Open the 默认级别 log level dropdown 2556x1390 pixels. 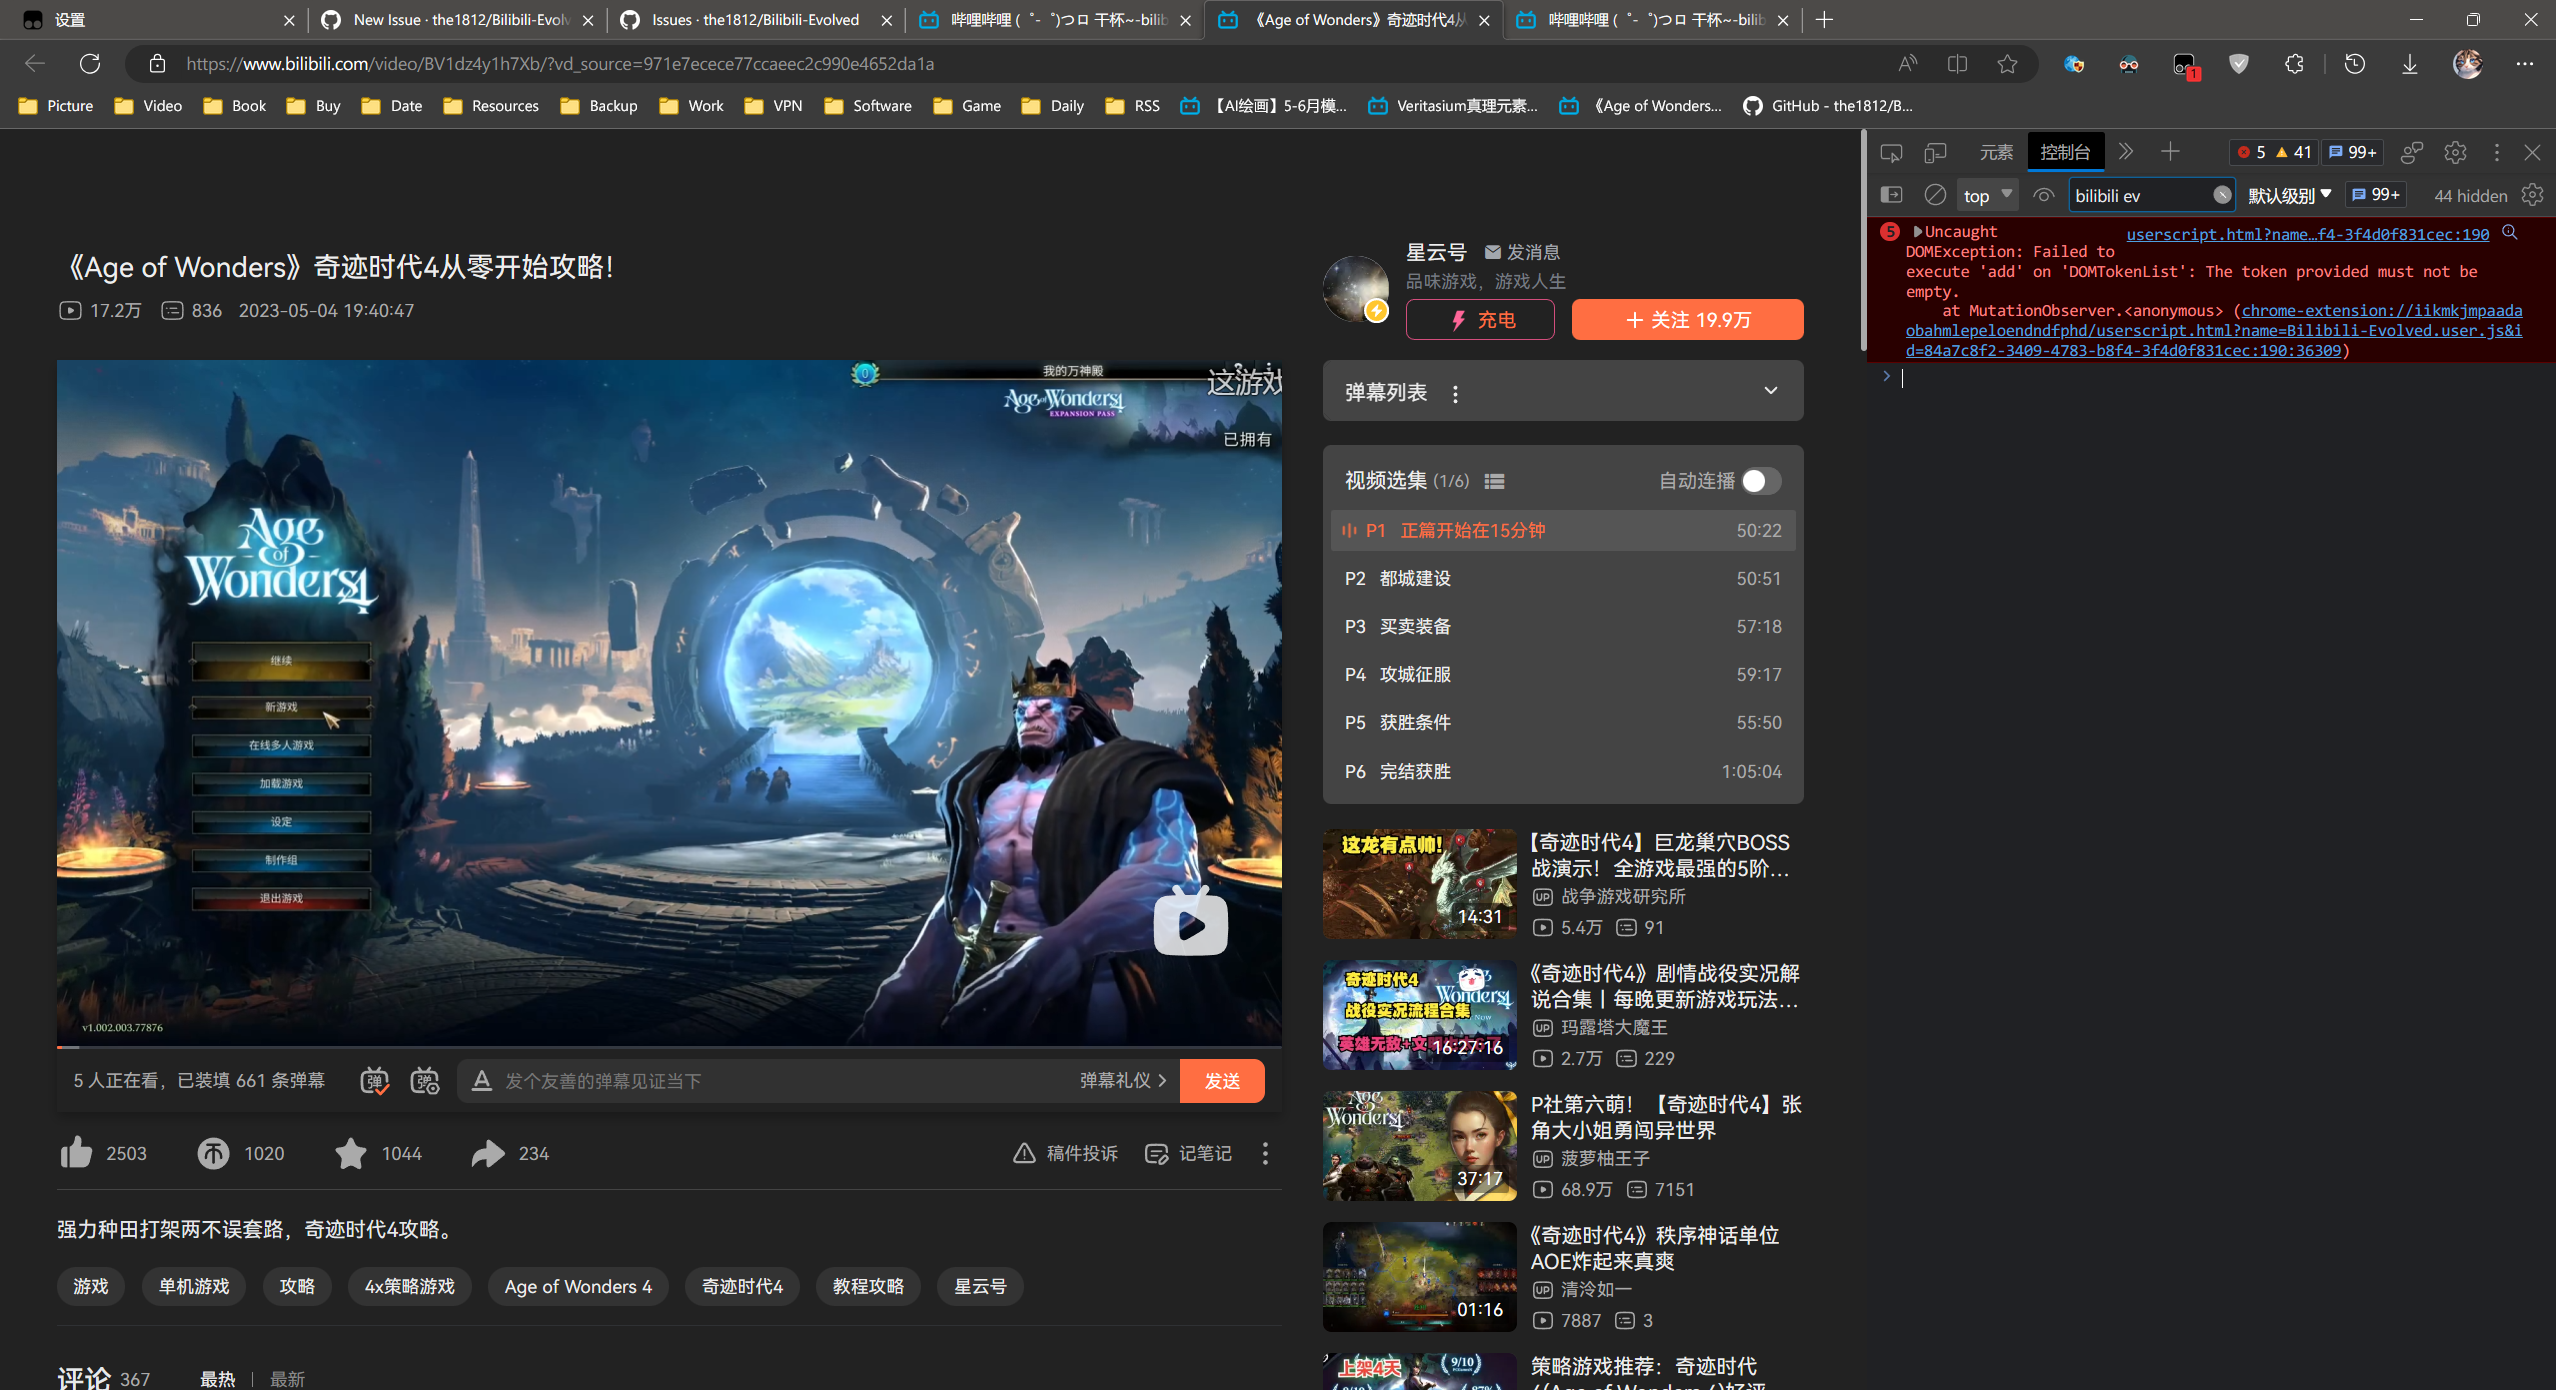pyautogui.click(x=2288, y=195)
